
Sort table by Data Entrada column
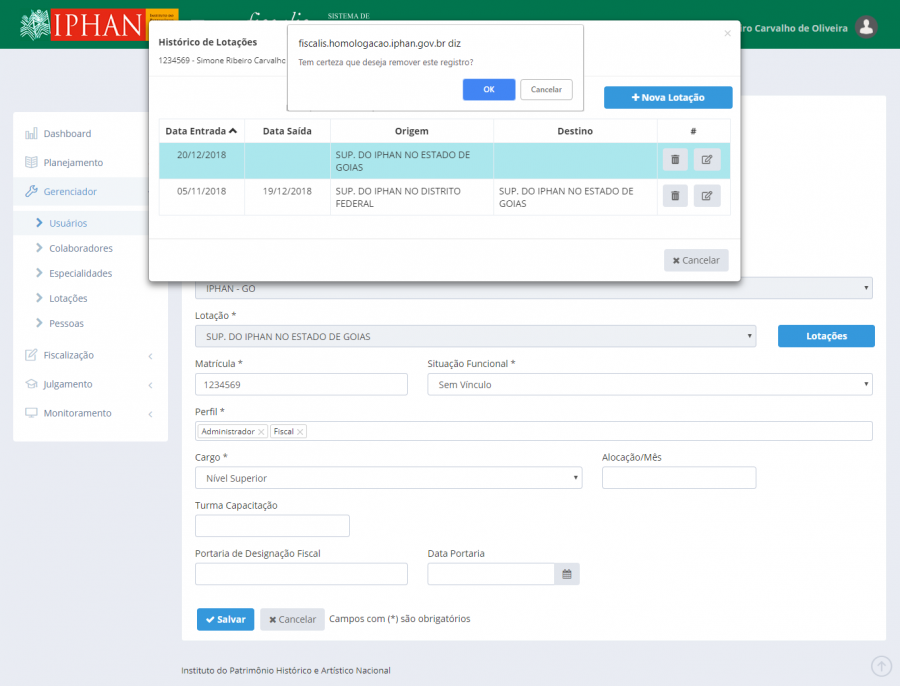[x=201, y=131]
